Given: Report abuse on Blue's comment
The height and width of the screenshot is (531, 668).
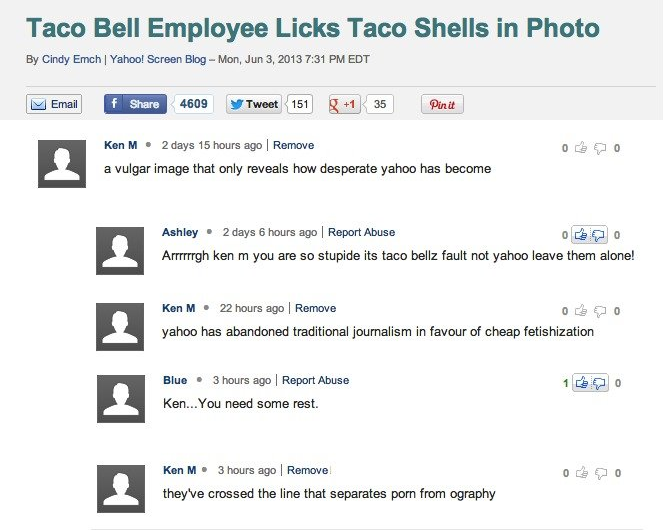Looking at the screenshot, I should tap(315, 380).
